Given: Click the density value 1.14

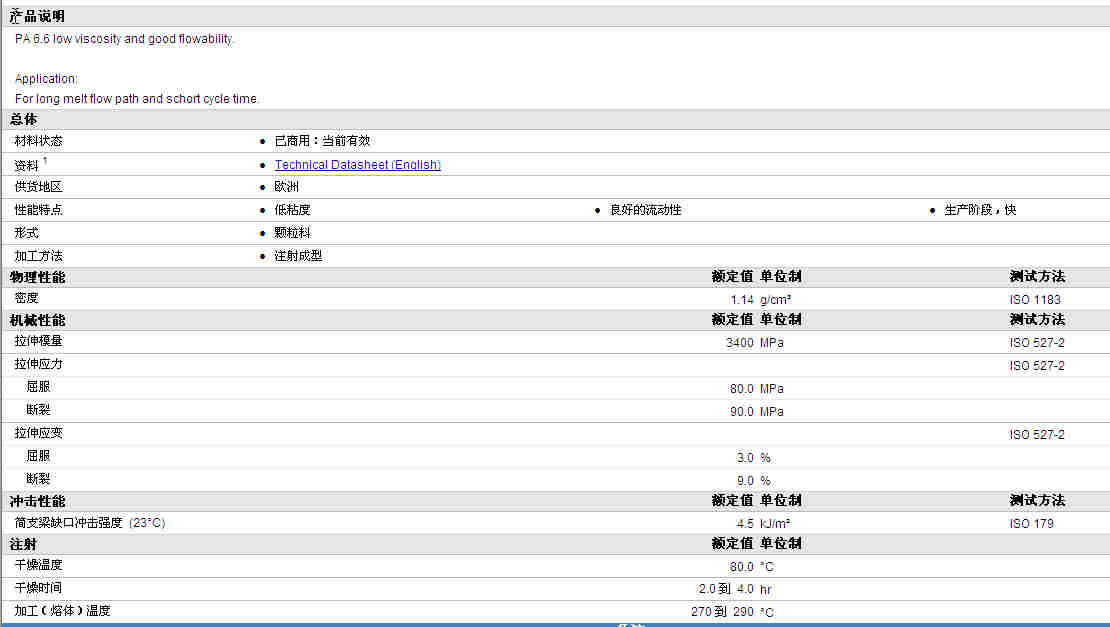Looking at the screenshot, I should tap(742, 300).
